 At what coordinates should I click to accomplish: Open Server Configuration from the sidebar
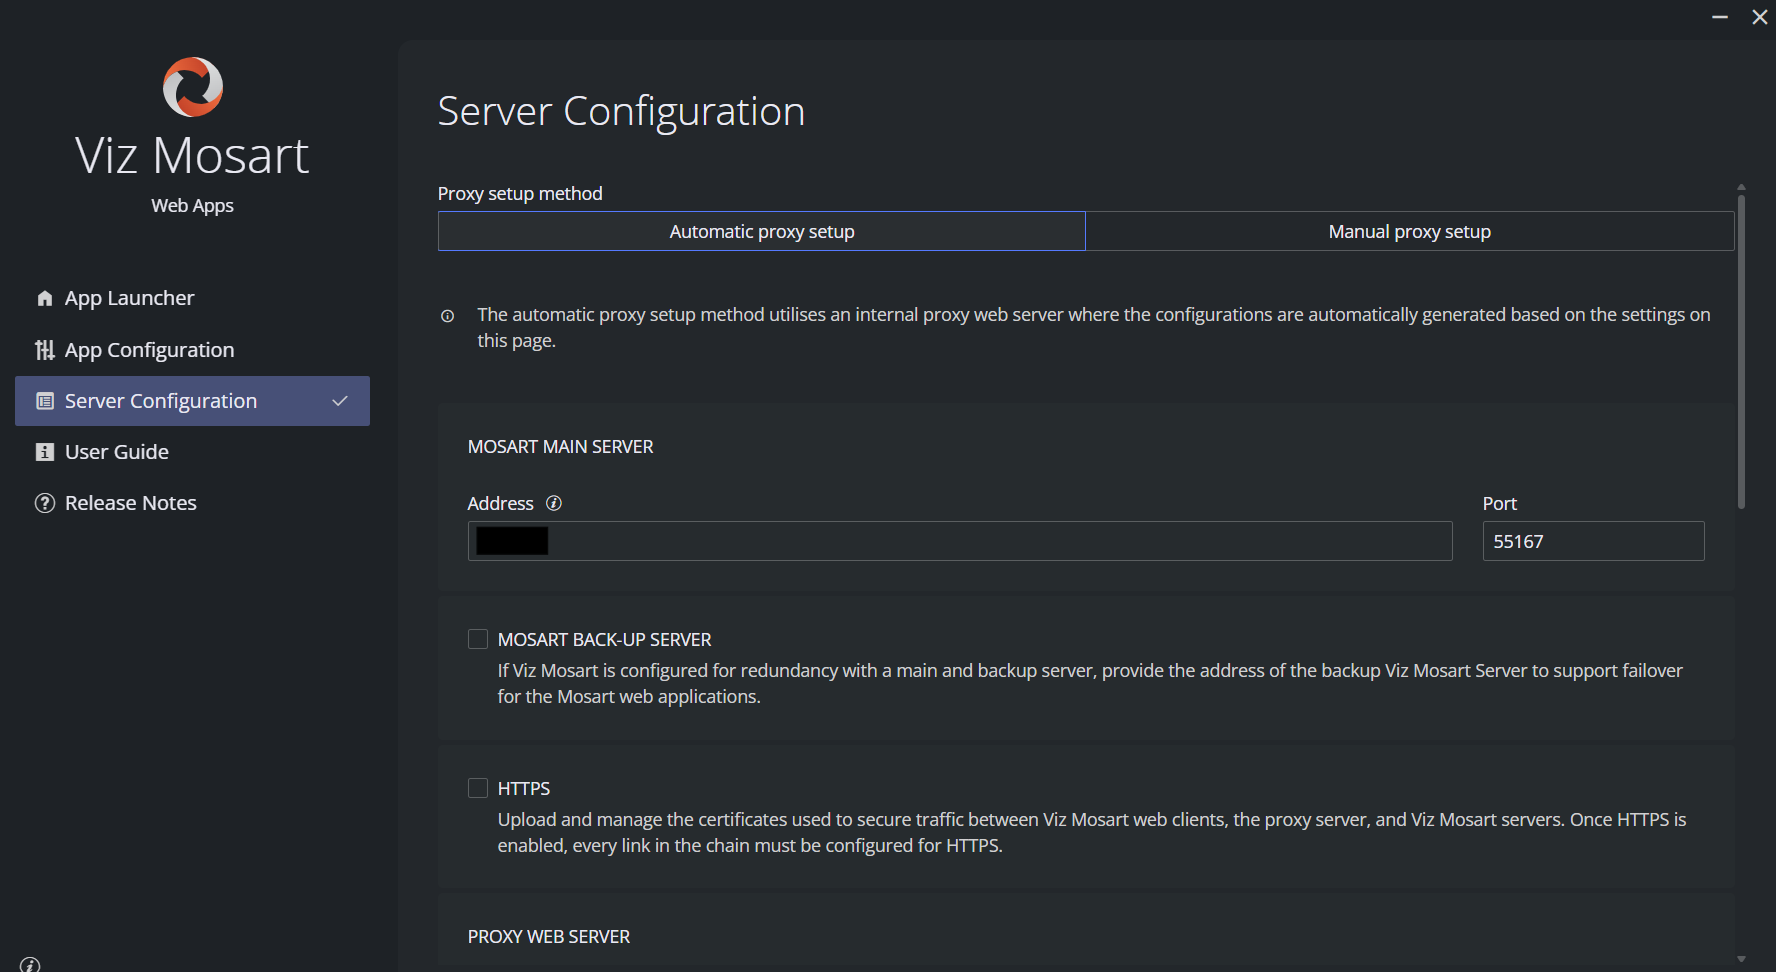[x=192, y=401]
